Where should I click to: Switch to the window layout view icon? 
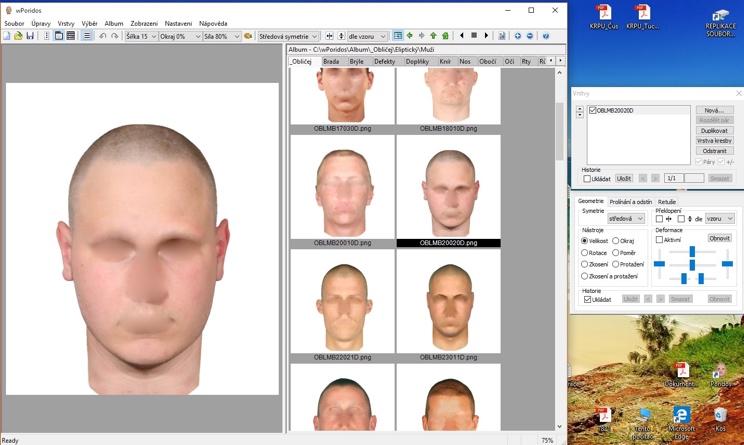(x=59, y=36)
